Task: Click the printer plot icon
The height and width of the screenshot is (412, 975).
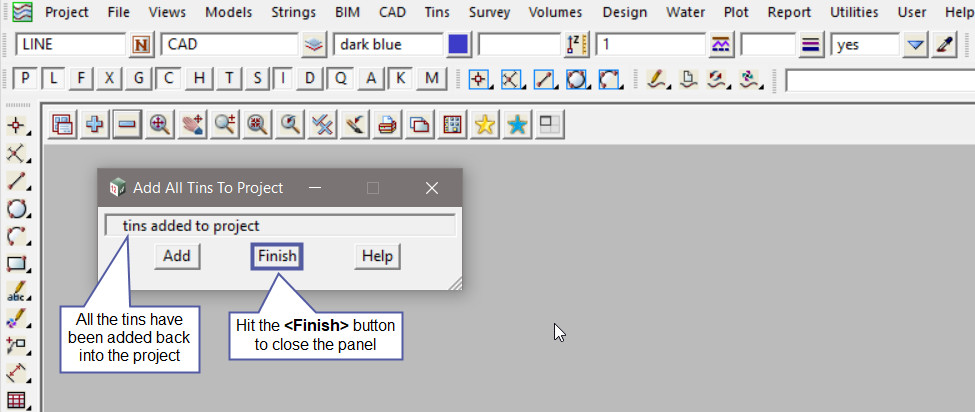Action: tap(387, 125)
